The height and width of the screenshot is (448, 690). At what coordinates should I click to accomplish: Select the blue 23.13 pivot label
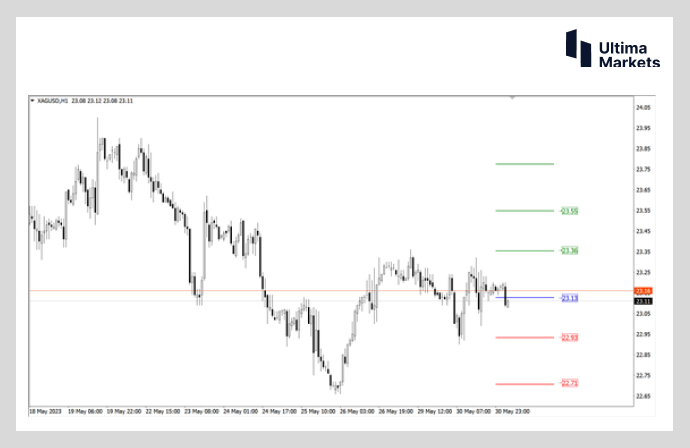(x=569, y=298)
